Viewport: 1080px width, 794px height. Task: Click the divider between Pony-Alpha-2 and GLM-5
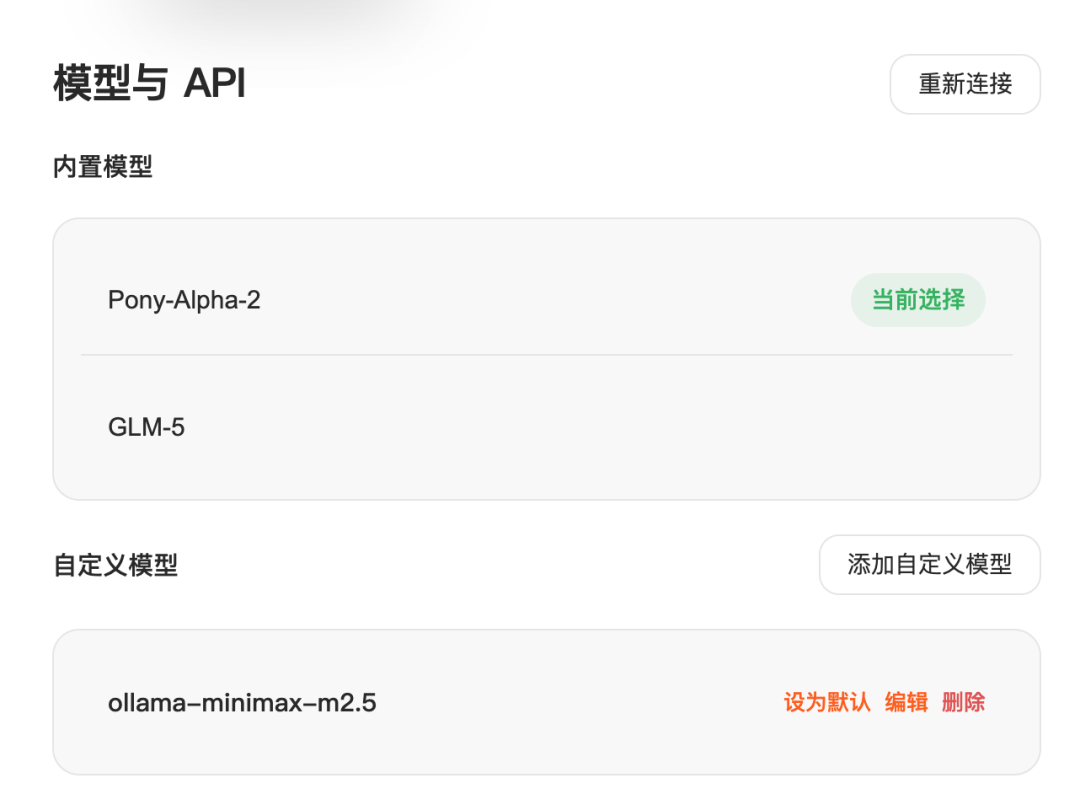tap(546, 355)
